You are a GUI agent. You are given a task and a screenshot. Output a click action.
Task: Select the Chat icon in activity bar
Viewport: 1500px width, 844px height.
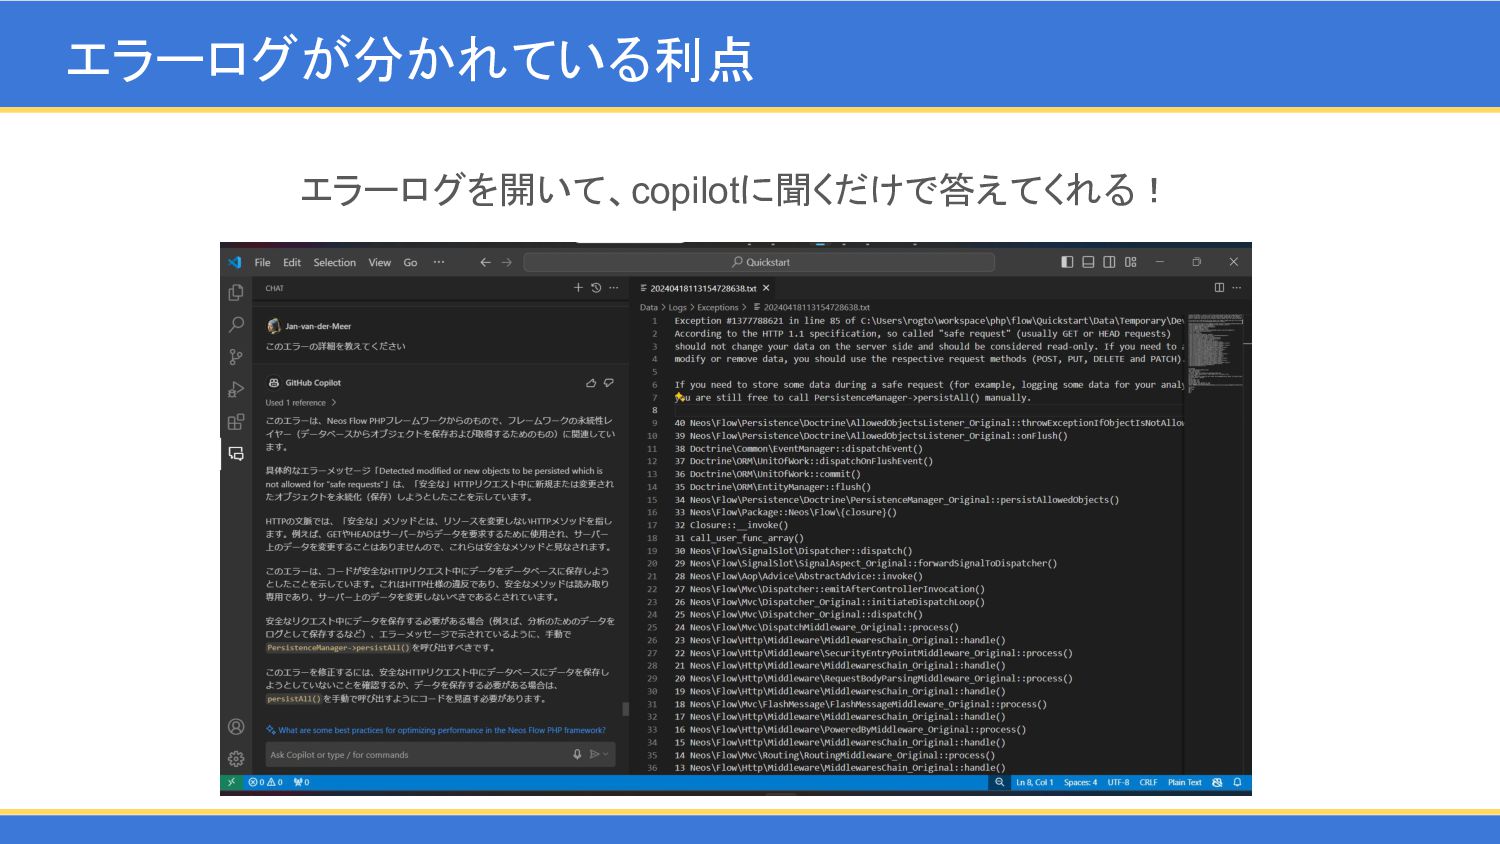(x=236, y=453)
